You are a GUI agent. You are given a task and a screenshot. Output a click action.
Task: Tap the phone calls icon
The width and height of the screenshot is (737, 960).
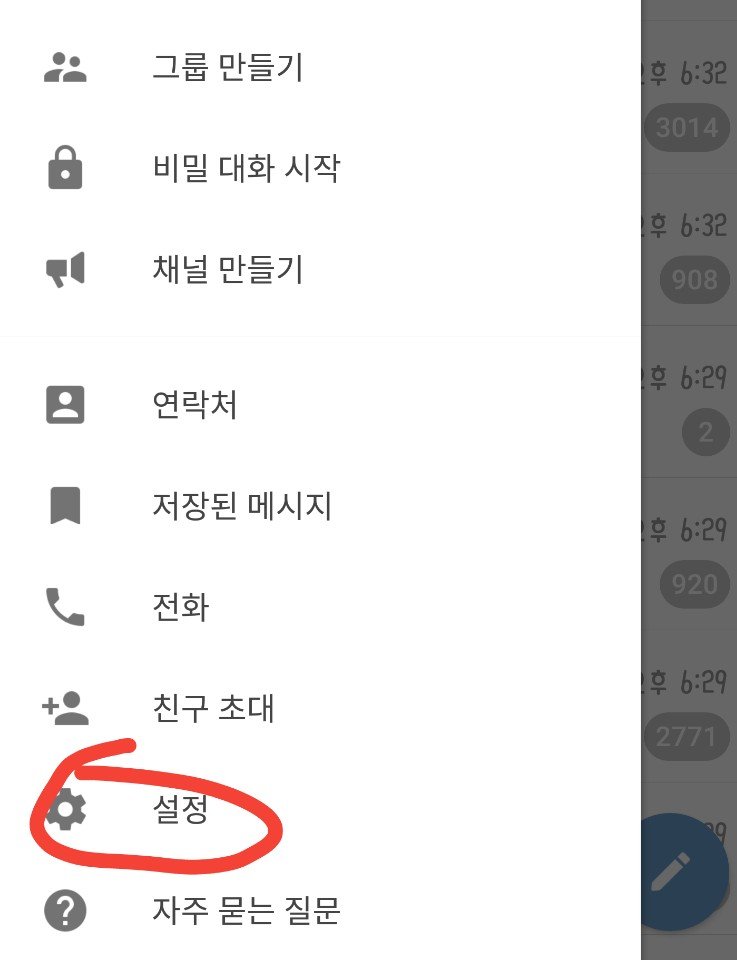(65, 607)
